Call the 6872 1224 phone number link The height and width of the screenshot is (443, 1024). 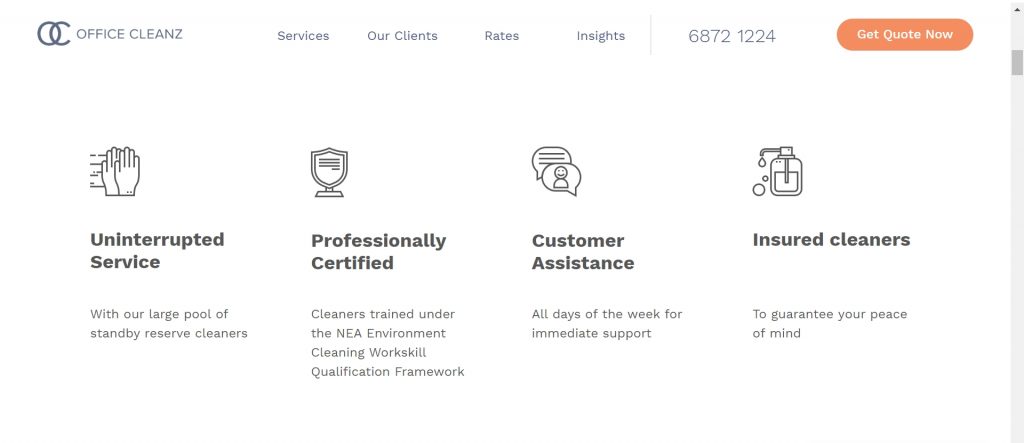[x=732, y=36]
